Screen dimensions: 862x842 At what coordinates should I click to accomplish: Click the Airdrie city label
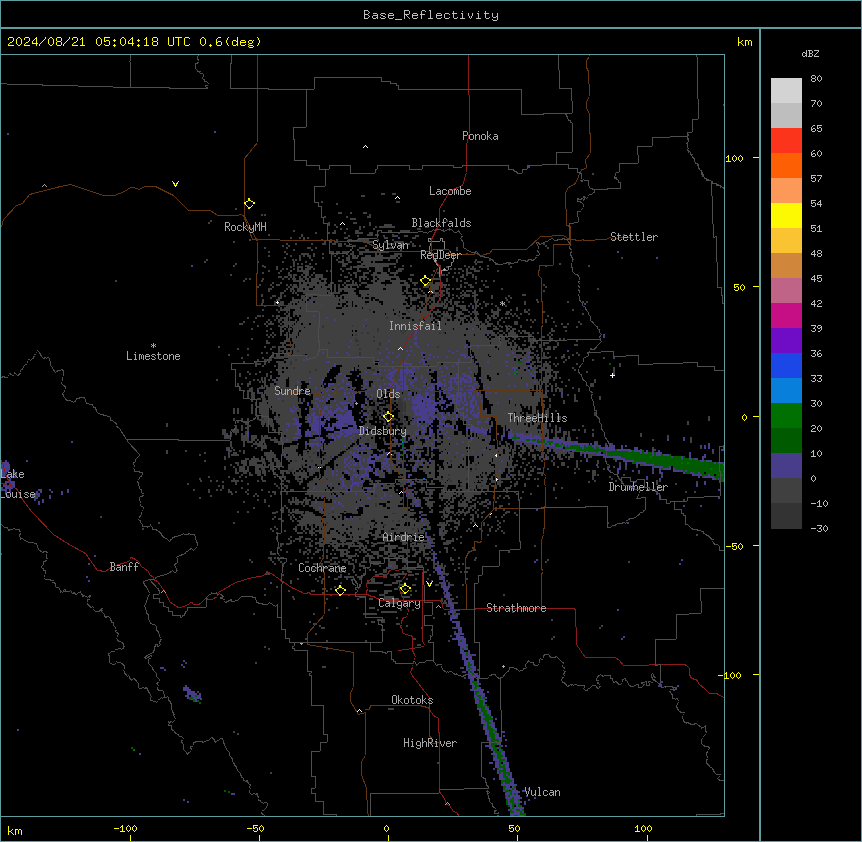point(404,537)
